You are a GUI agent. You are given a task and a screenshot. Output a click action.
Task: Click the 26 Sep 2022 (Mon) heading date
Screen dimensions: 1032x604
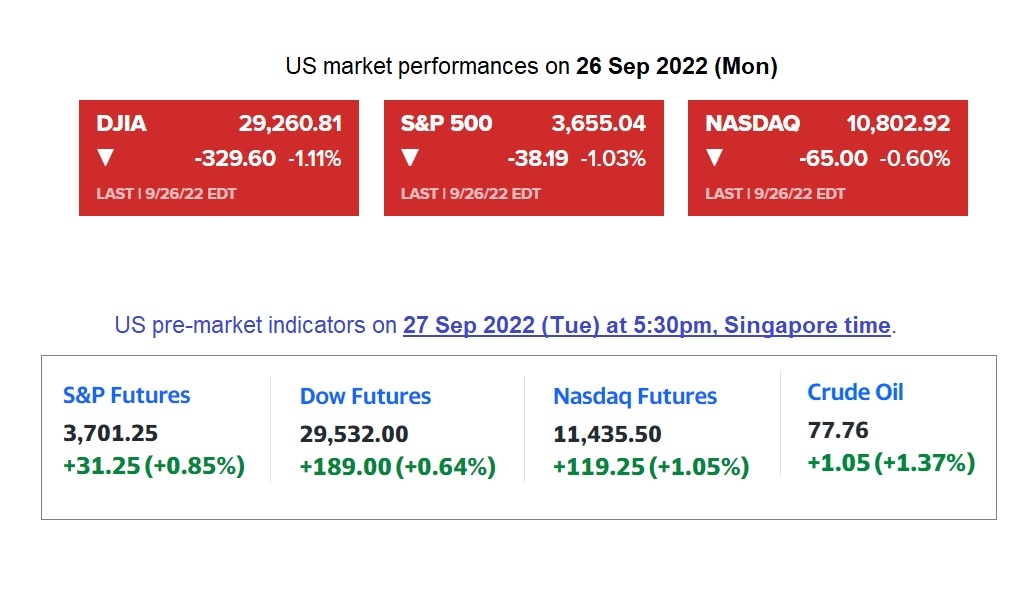677,67
